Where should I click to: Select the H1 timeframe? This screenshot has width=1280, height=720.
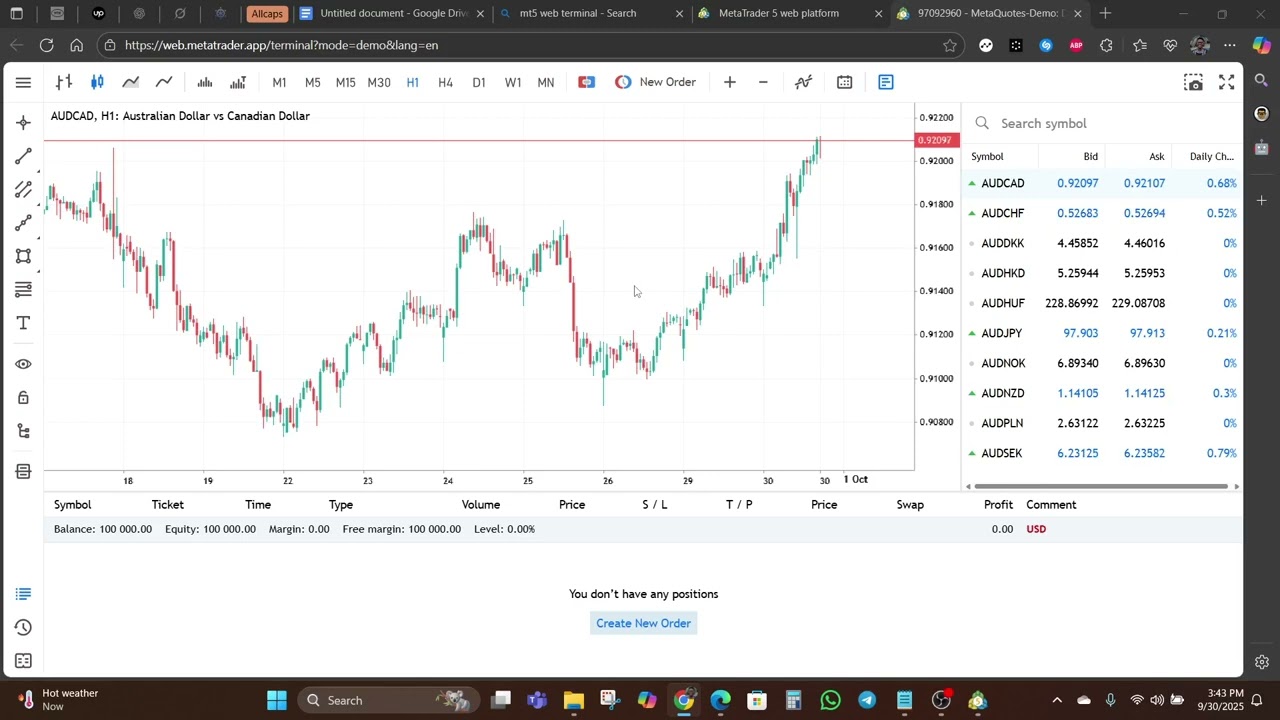click(412, 82)
